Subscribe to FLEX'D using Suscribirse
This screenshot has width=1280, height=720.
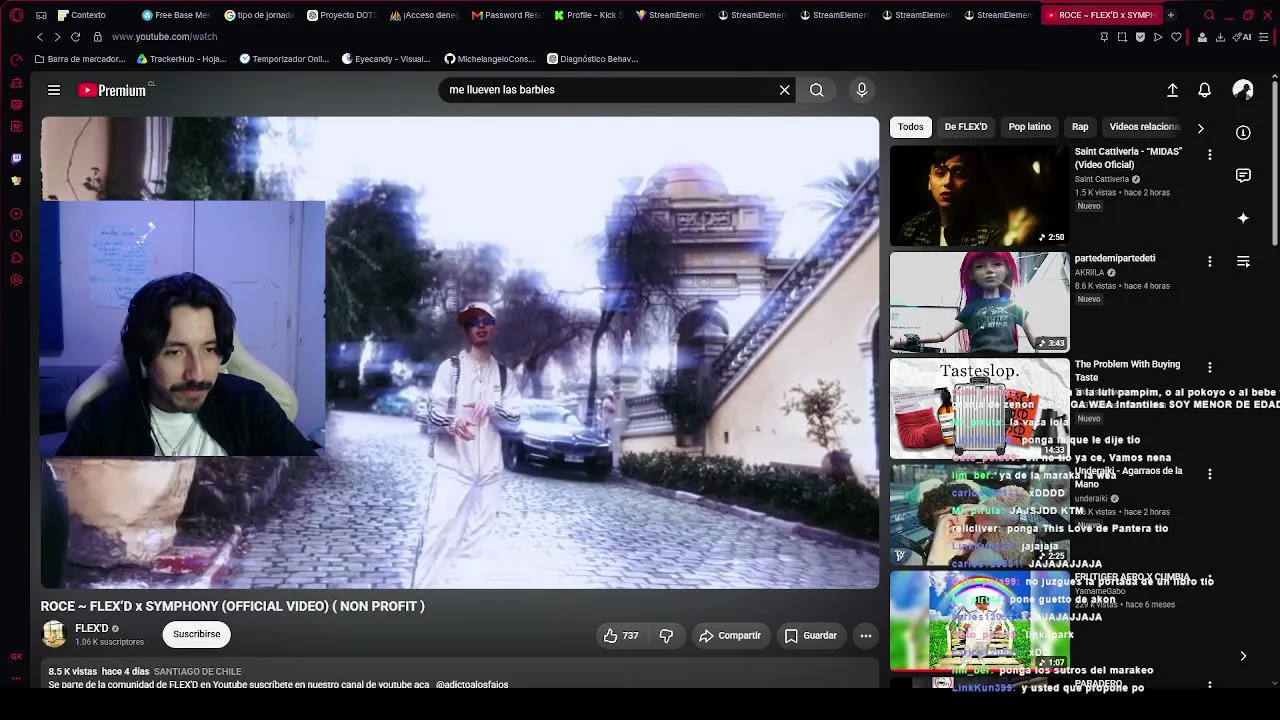197,634
